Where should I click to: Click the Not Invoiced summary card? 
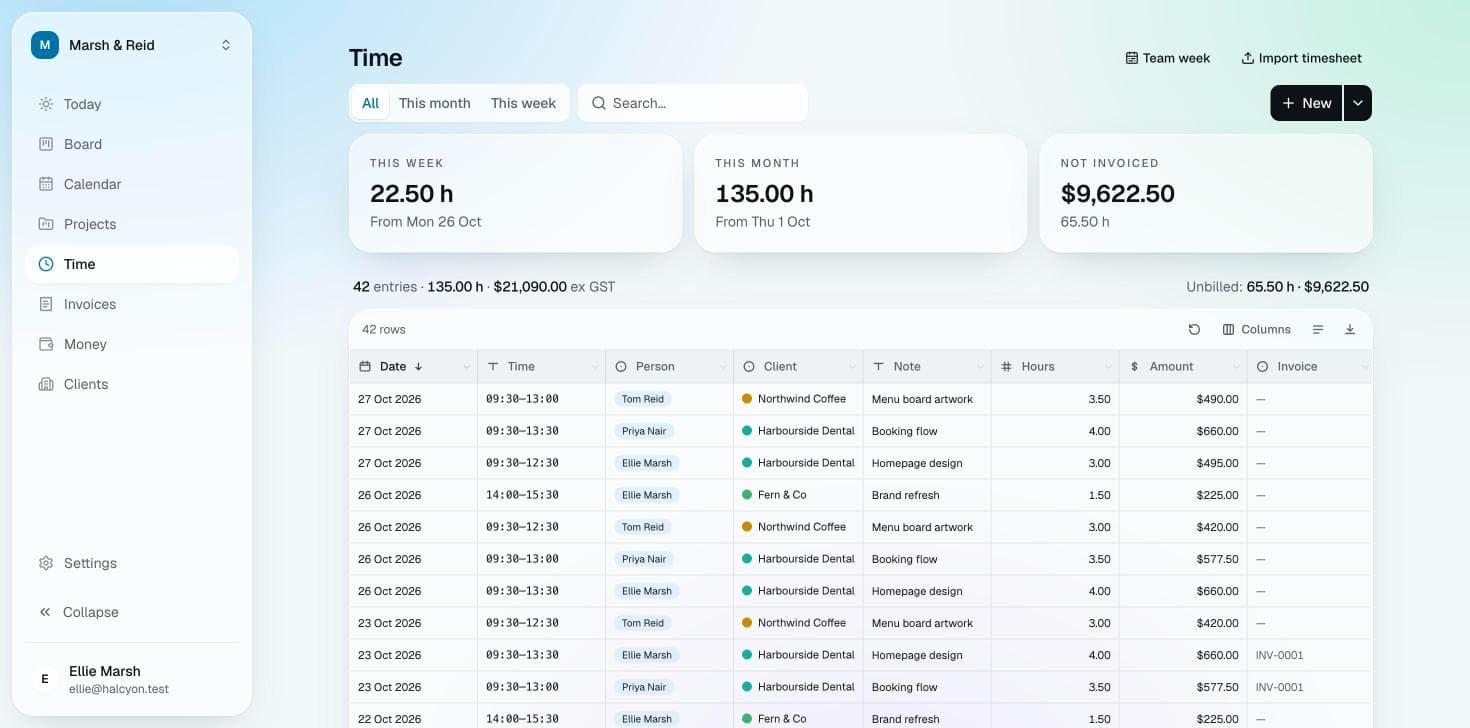(1206, 193)
